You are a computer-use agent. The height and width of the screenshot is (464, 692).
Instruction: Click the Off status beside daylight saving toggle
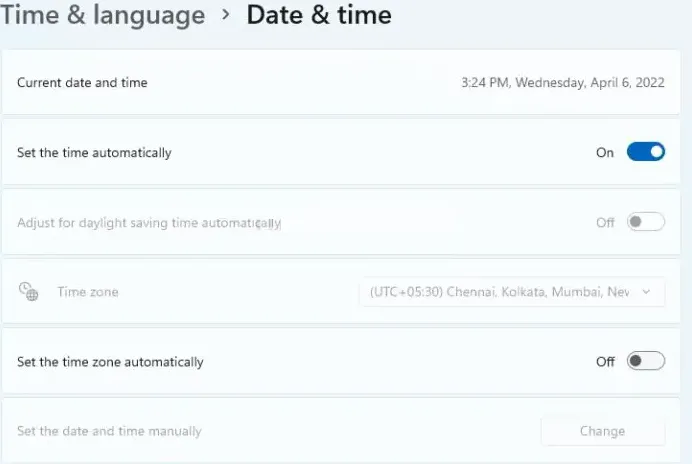click(x=605, y=222)
